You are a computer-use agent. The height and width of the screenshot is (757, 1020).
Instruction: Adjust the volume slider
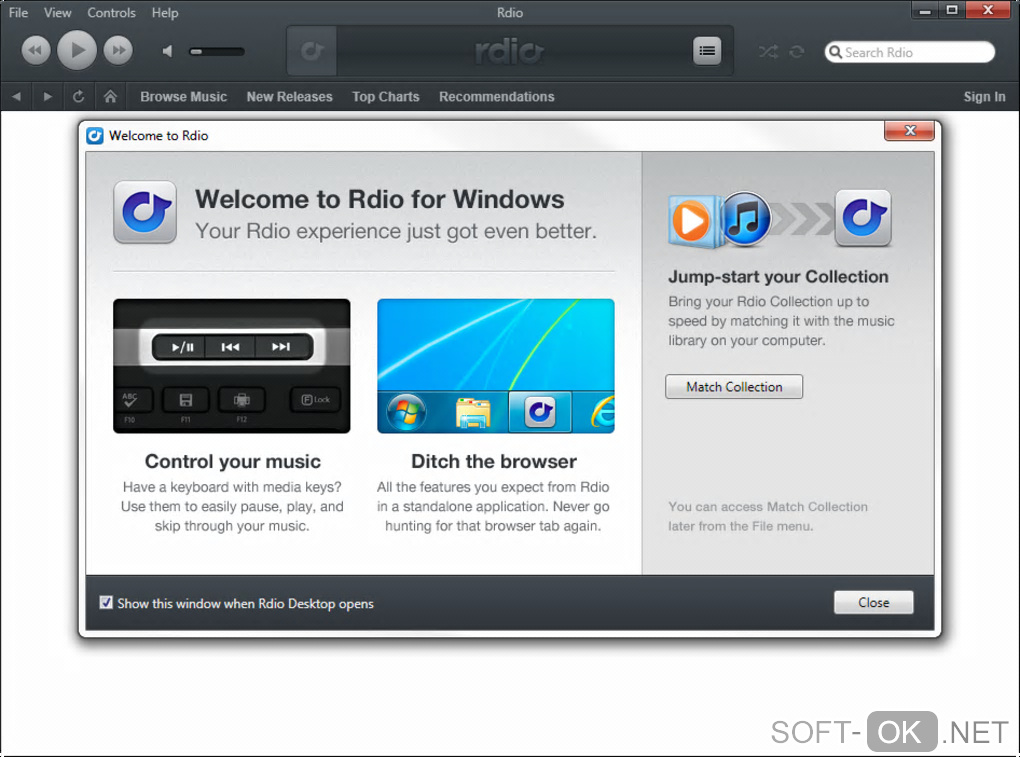tap(217, 51)
